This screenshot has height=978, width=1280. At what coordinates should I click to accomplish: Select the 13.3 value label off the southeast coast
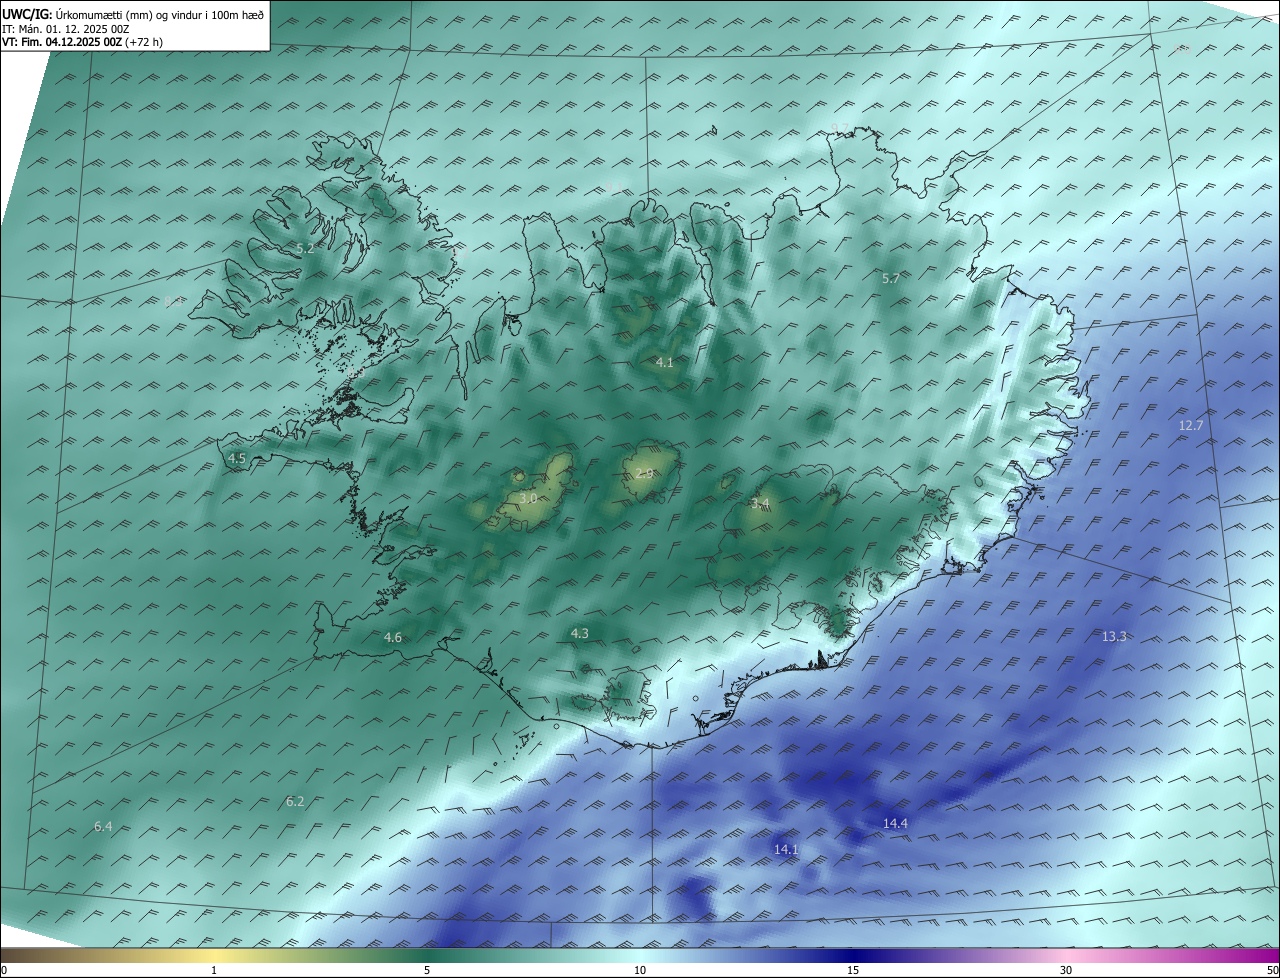(x=1114, y=636)
